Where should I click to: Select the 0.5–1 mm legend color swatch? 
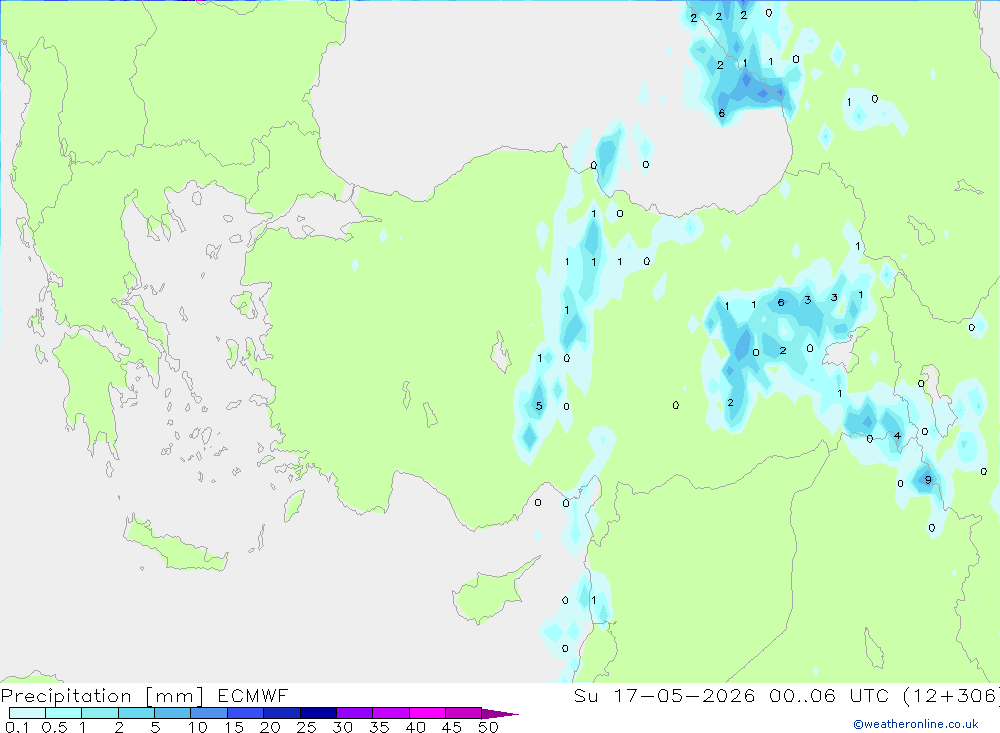click(x=63, y=713)
